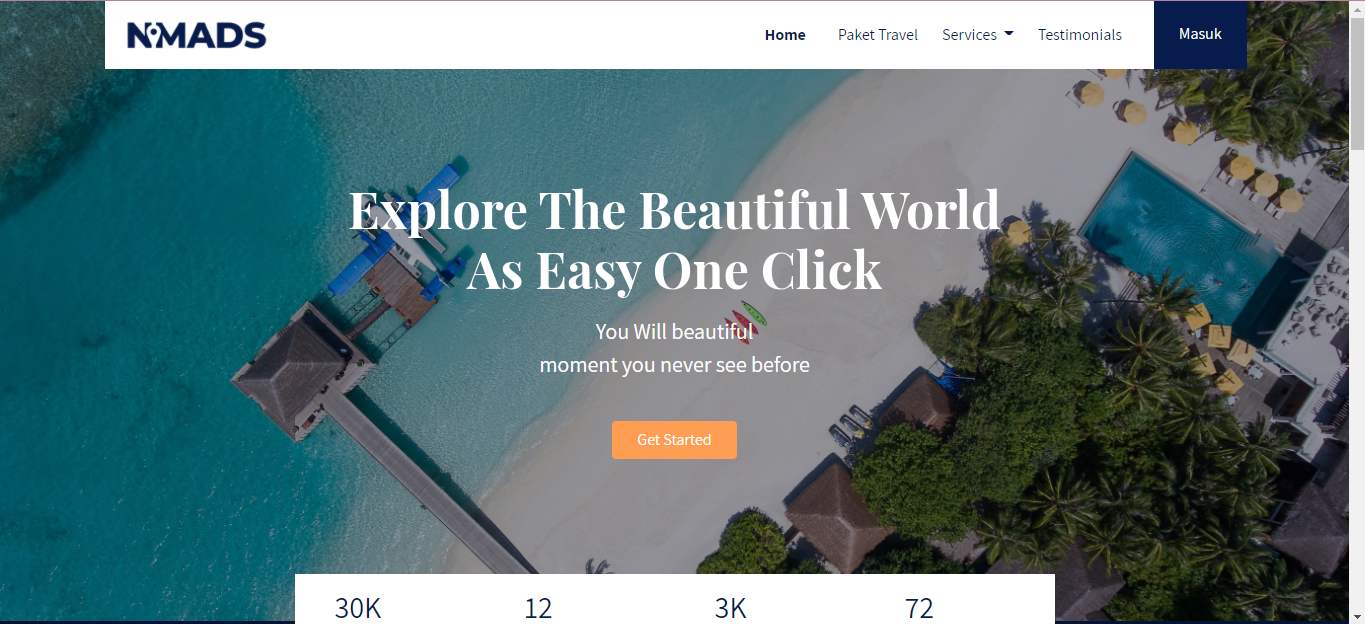Go to Paket Travel section

tap(878, 35)
